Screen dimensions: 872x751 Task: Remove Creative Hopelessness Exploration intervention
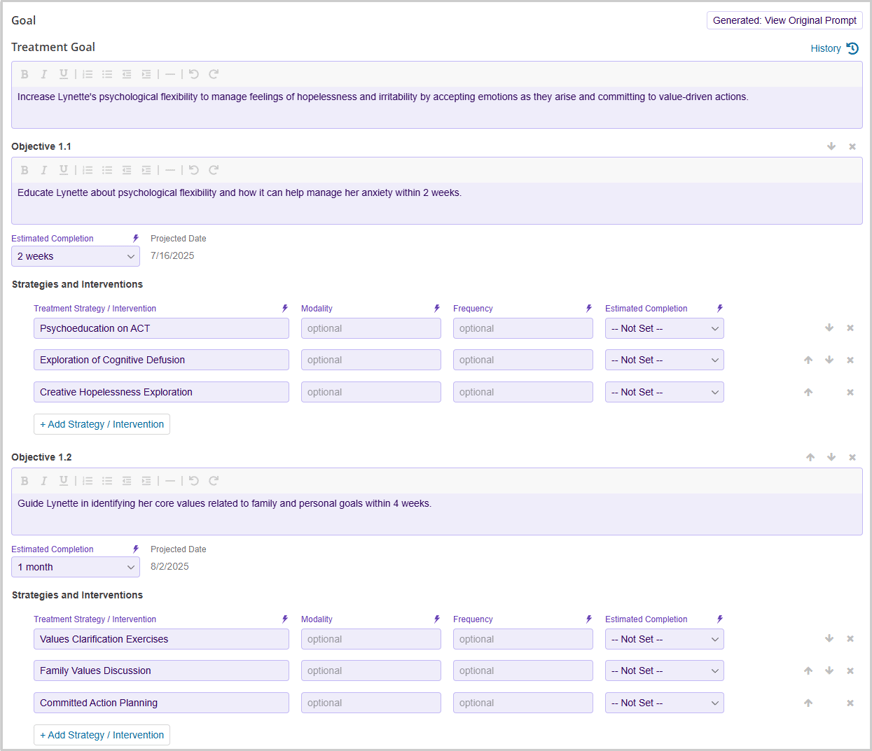850,393
